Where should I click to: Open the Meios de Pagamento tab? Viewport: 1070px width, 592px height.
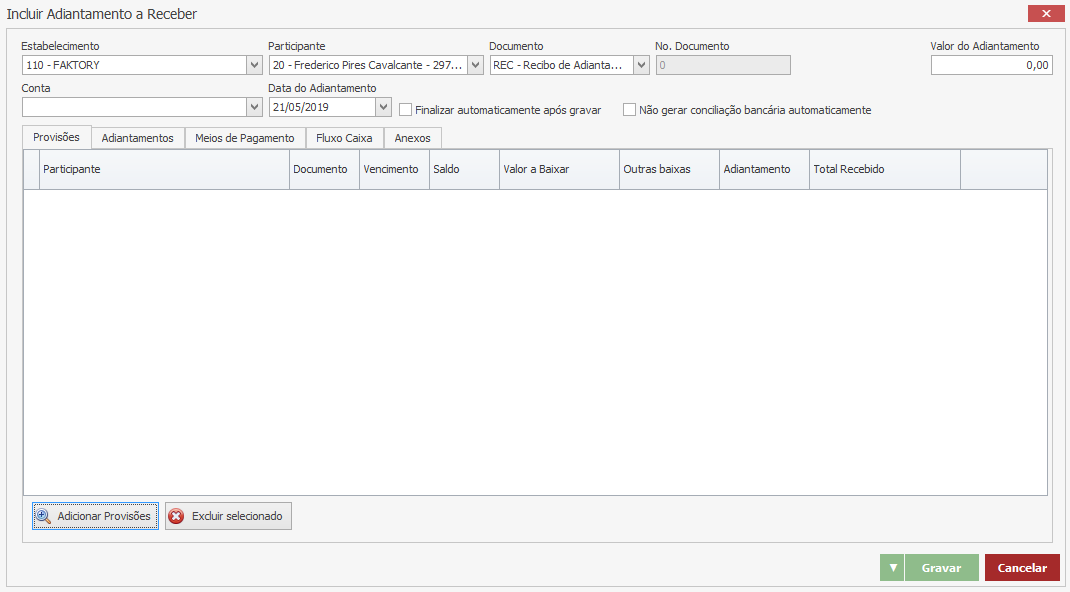(245, 138)
